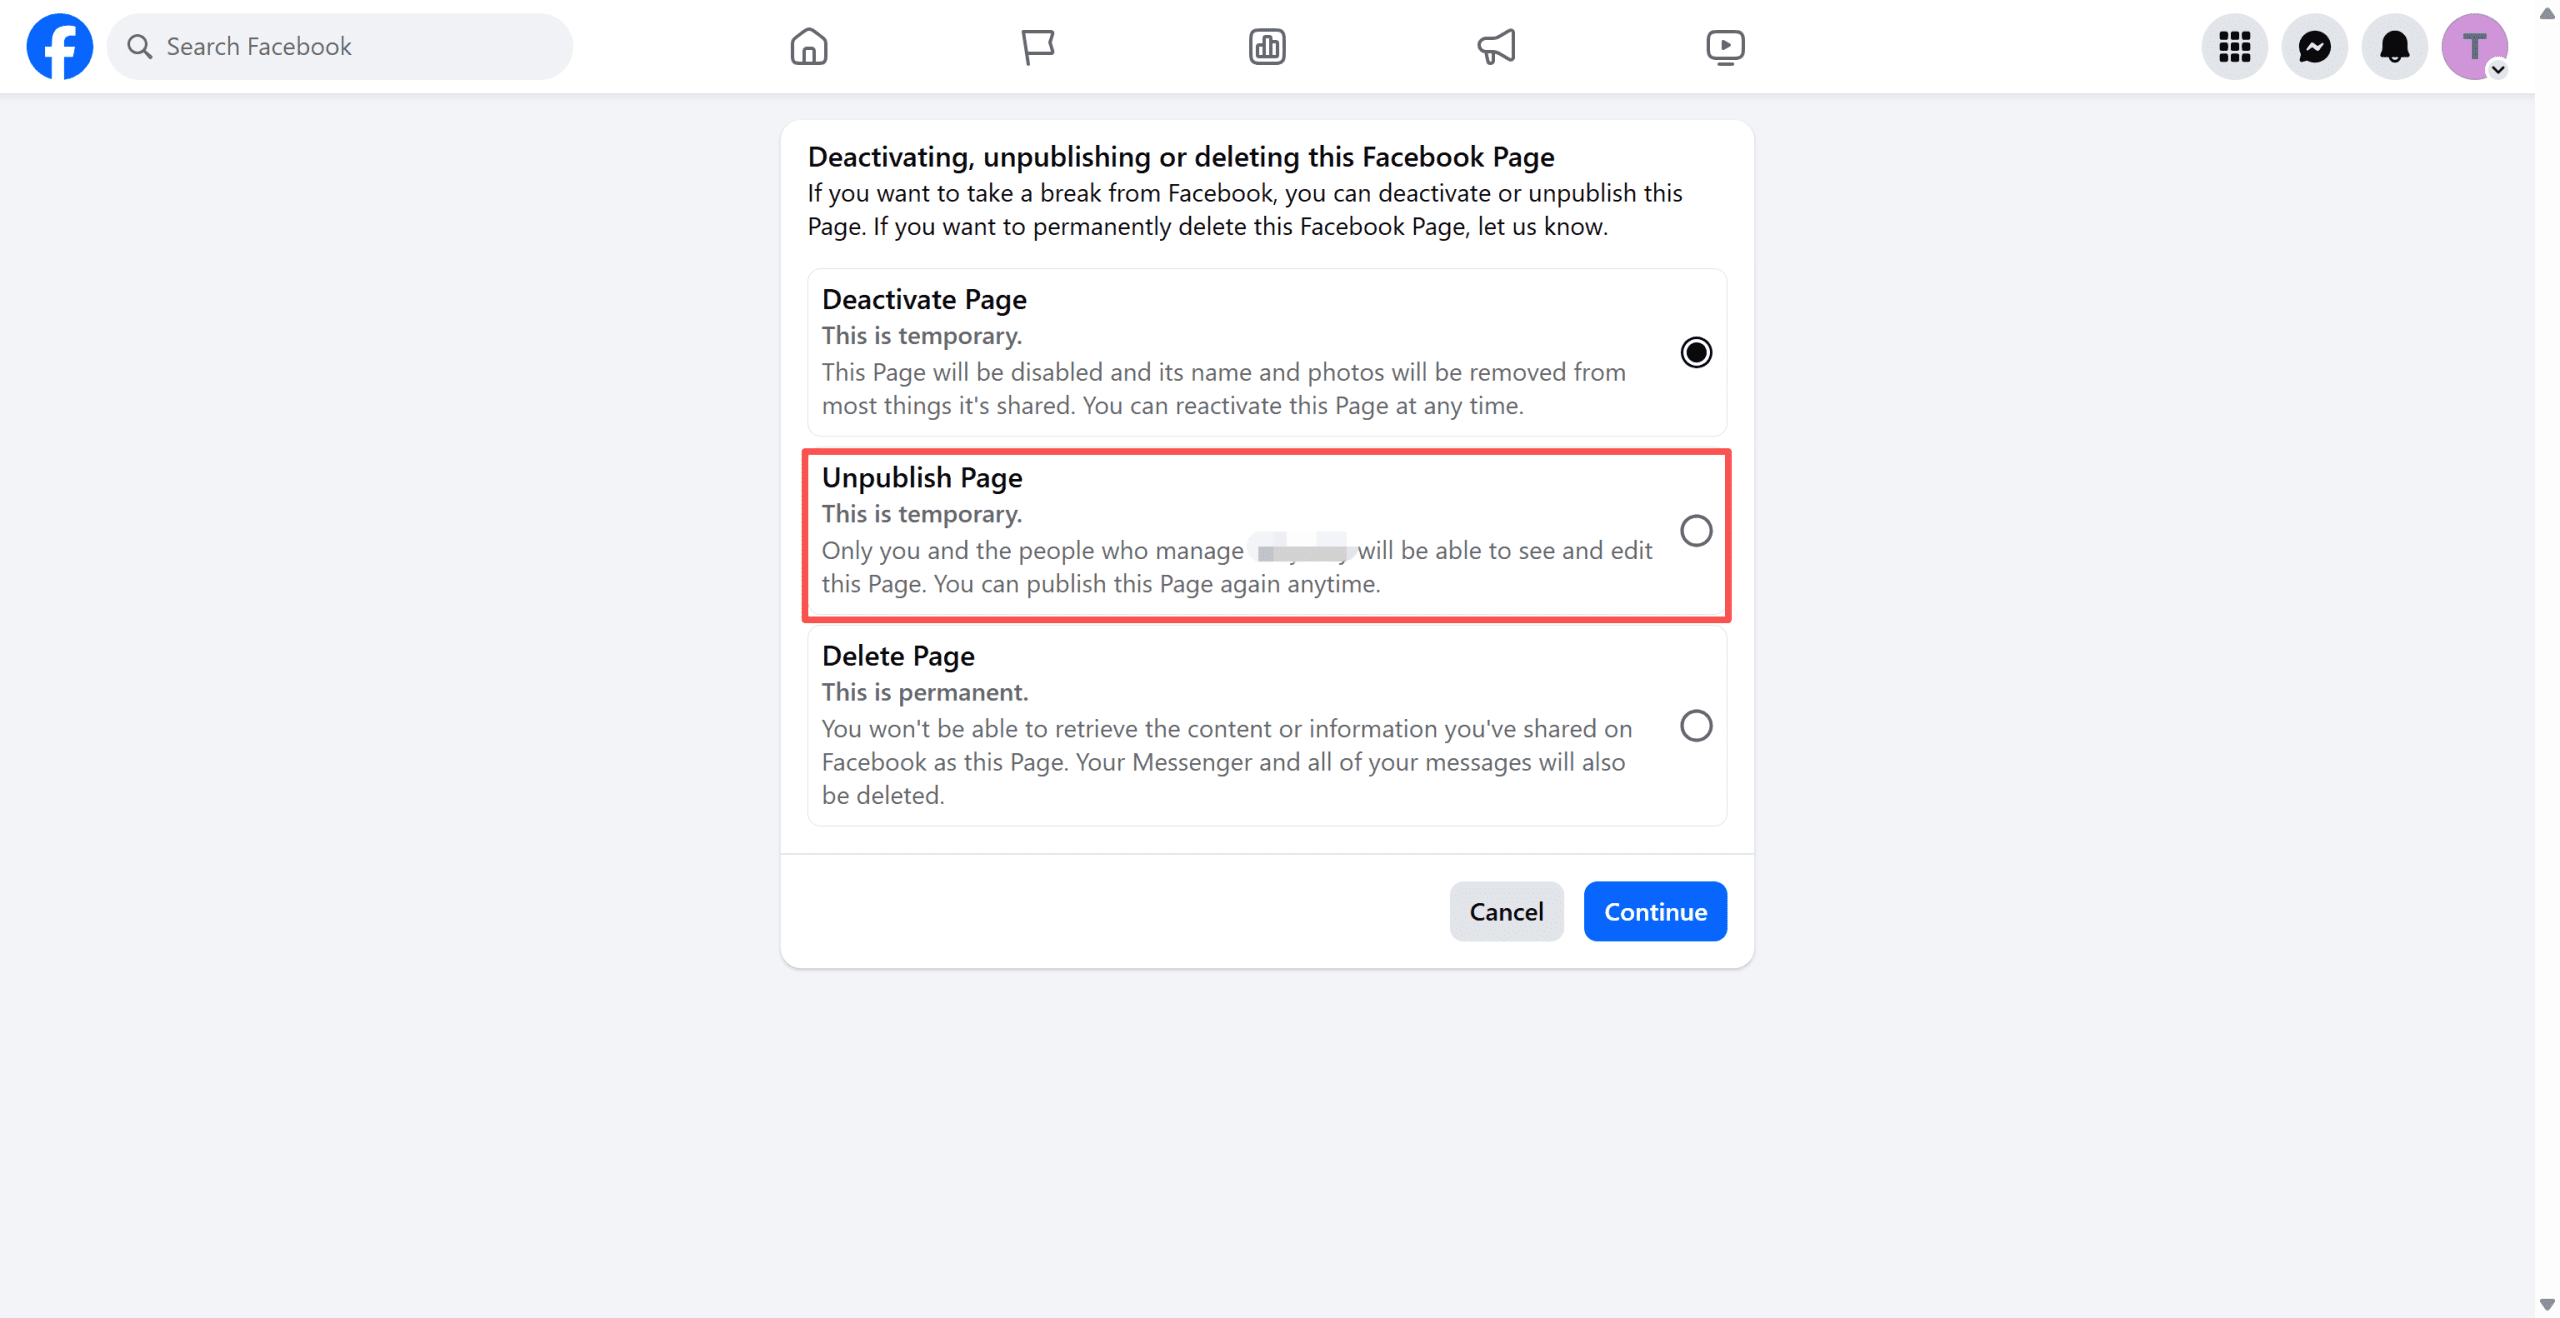This screenshot has width=2560, height=1318.
Task: Focus the Search Facebook field
Action: pos(340,46)
